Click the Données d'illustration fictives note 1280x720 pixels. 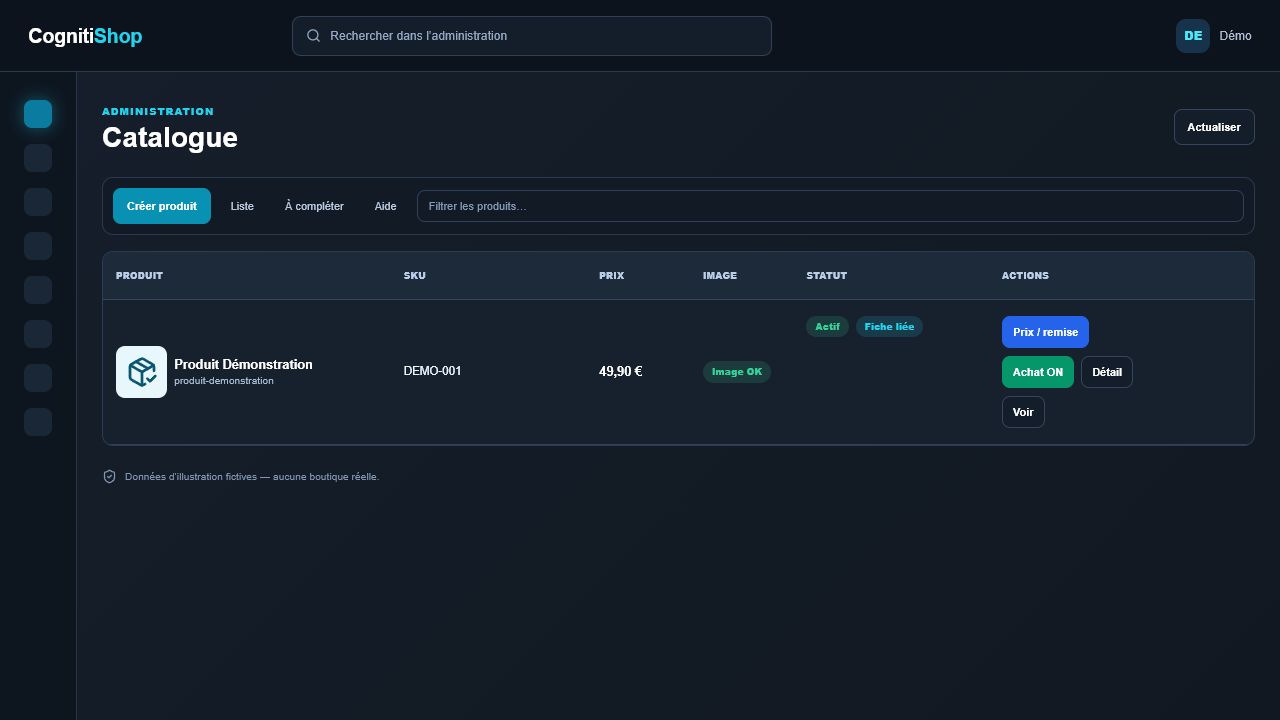coord(252,477)
